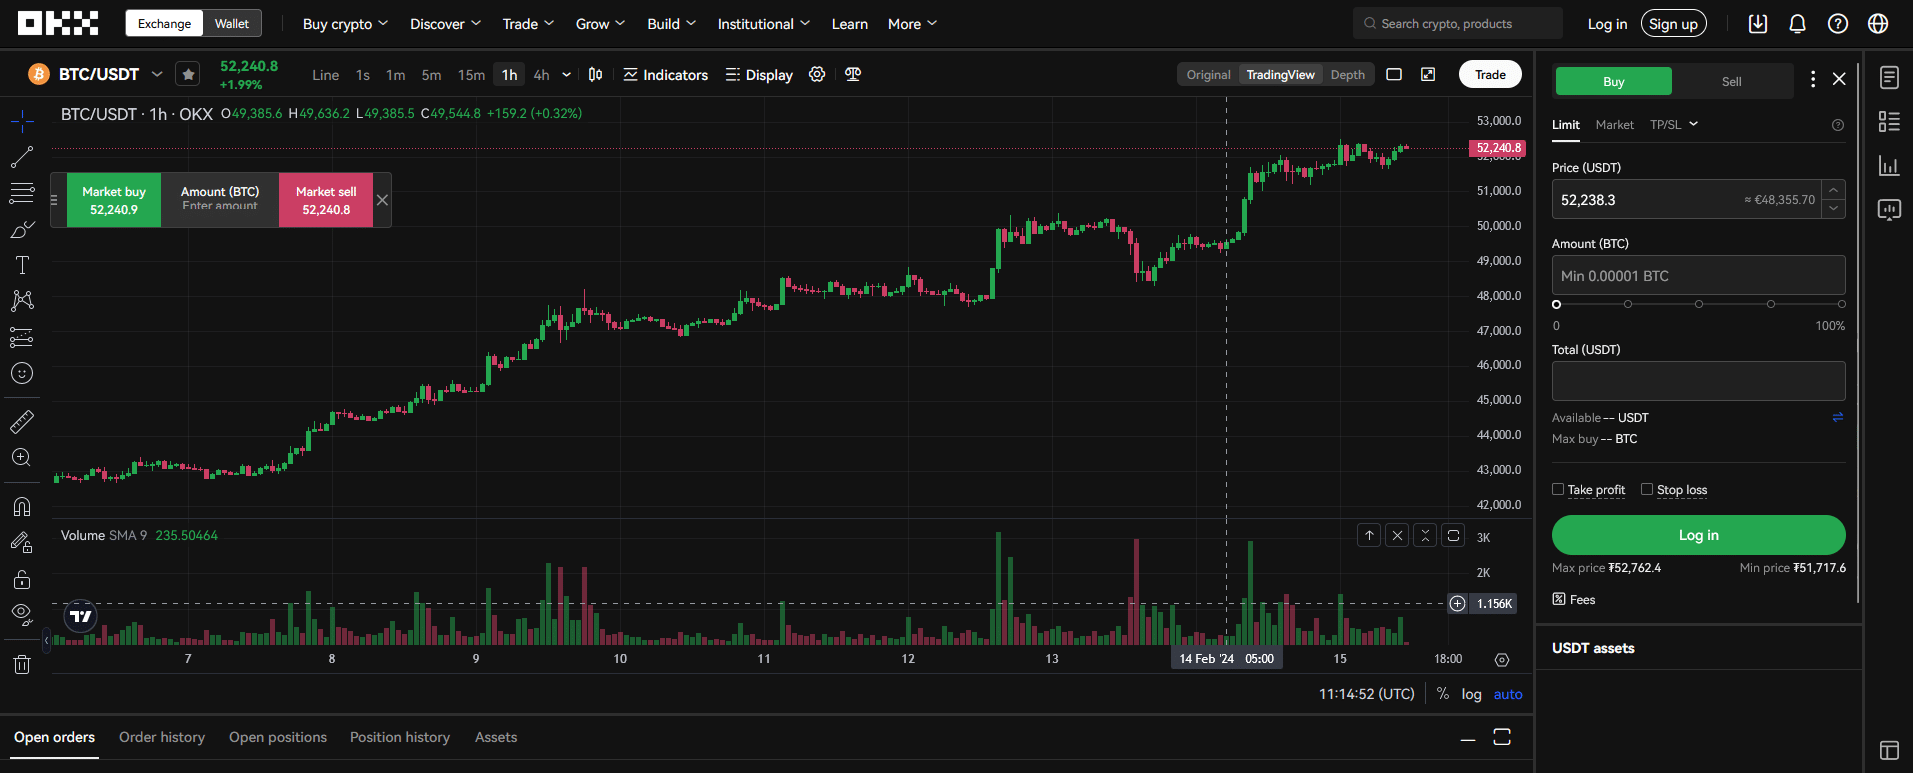Switch to the Order history tab
This screenshot has width=1913, height=773.
coord(162,737)
